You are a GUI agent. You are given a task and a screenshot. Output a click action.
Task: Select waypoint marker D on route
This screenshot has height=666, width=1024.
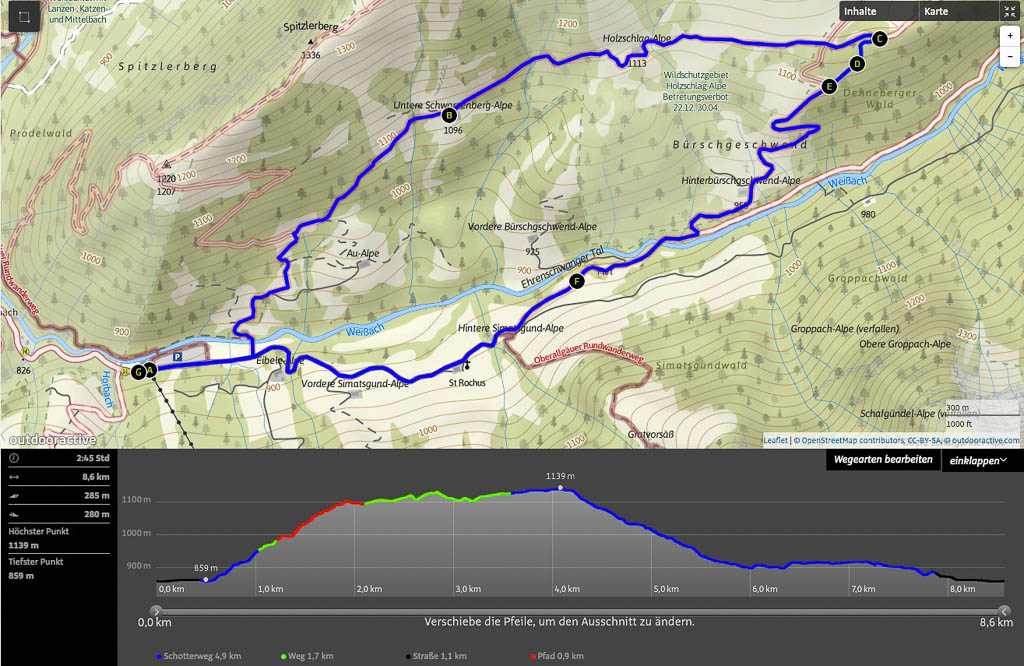click(857, 63)
